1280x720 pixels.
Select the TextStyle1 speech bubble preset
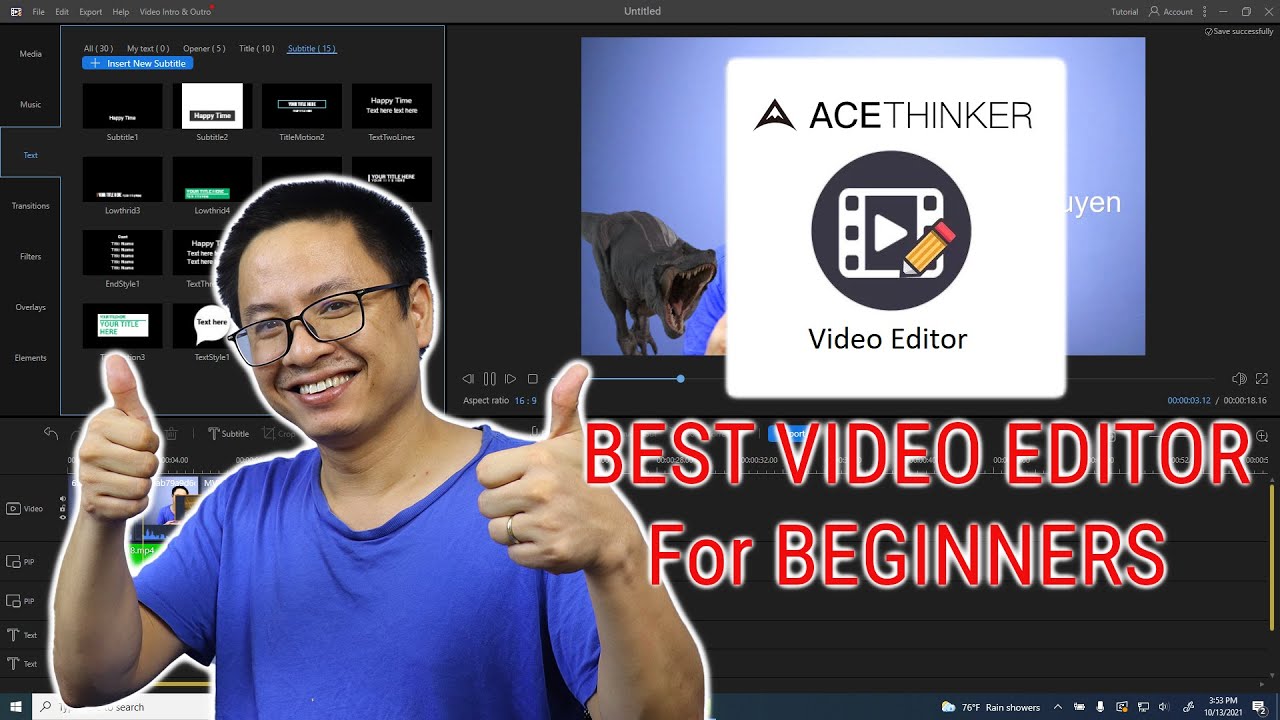coord(211,326)
